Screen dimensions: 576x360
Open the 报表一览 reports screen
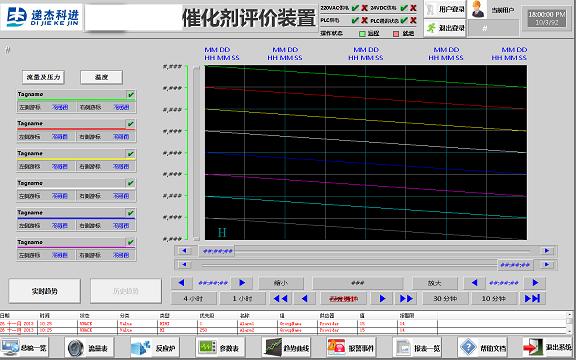coord(417,347)
